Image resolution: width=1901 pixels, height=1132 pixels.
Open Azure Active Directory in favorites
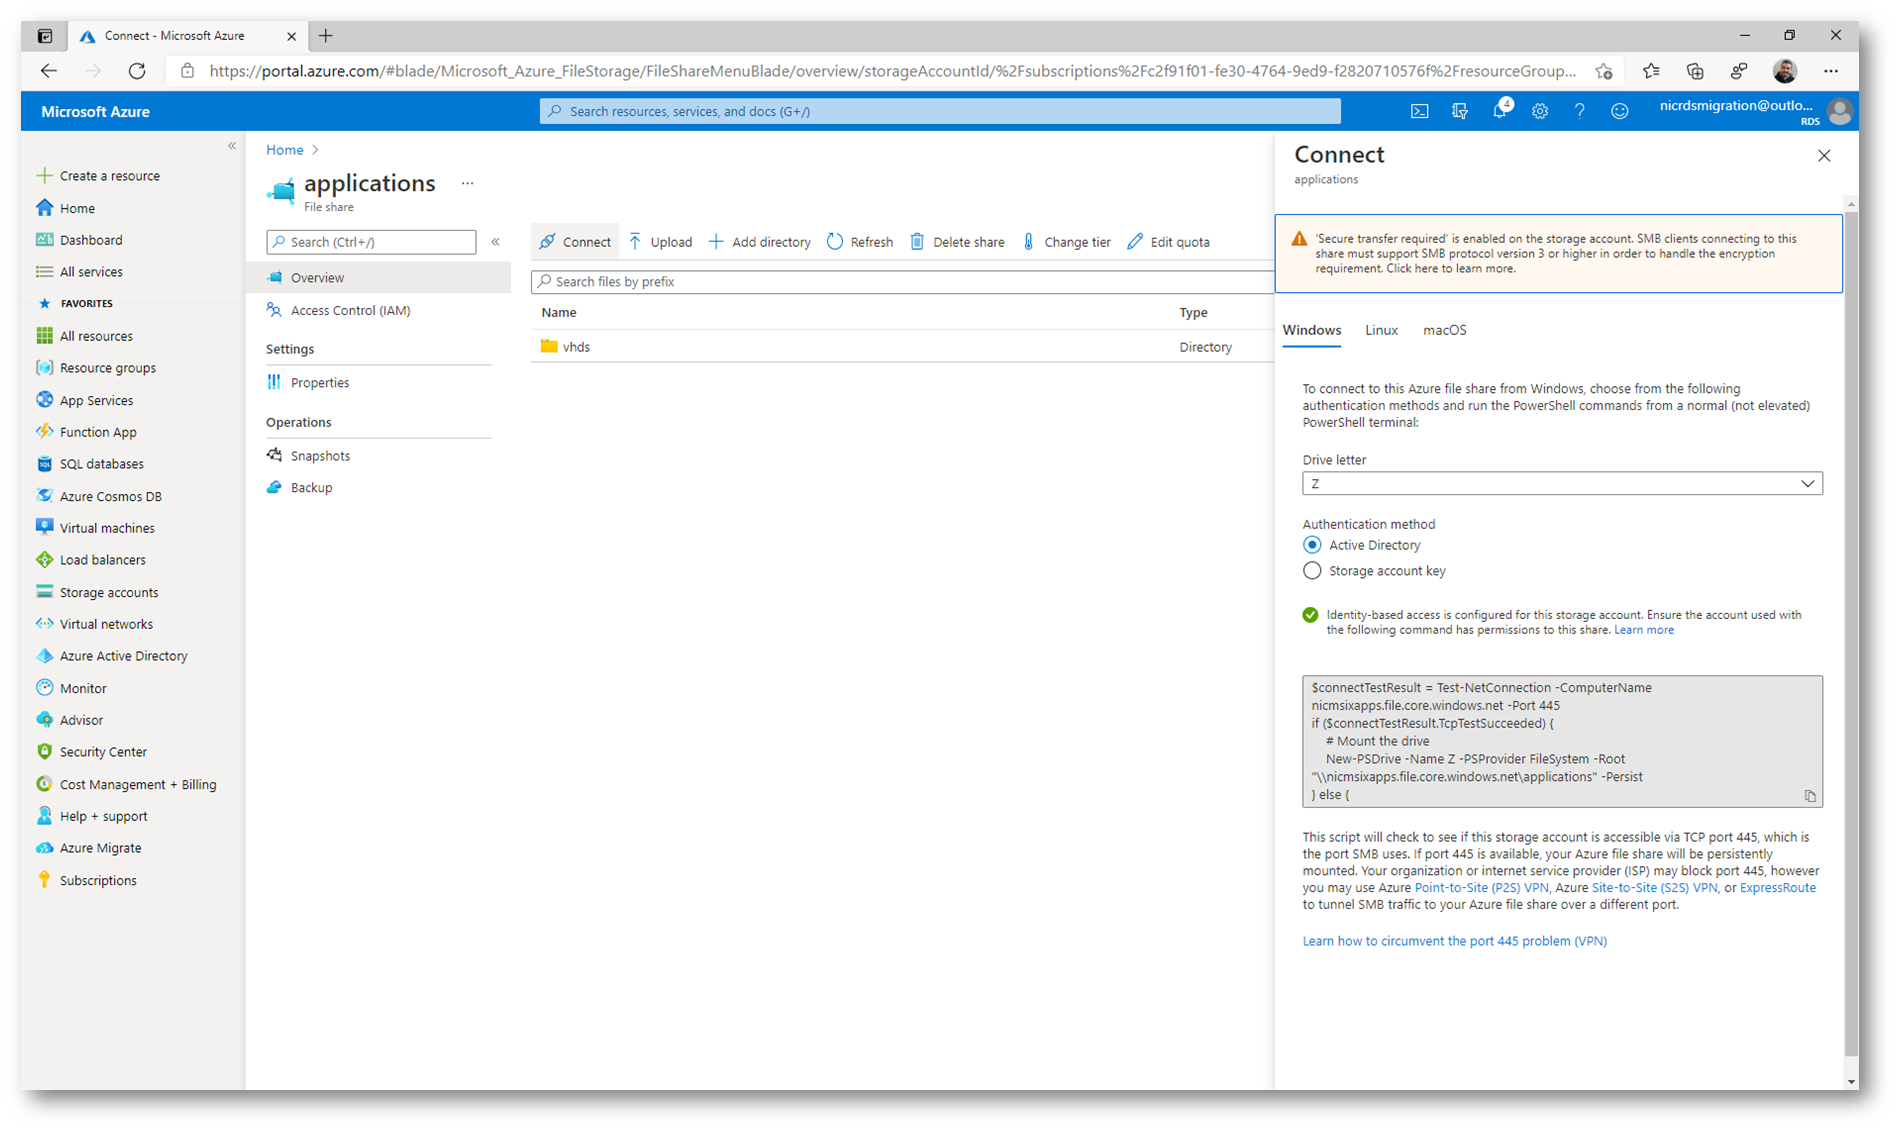[x=123, y=656]
